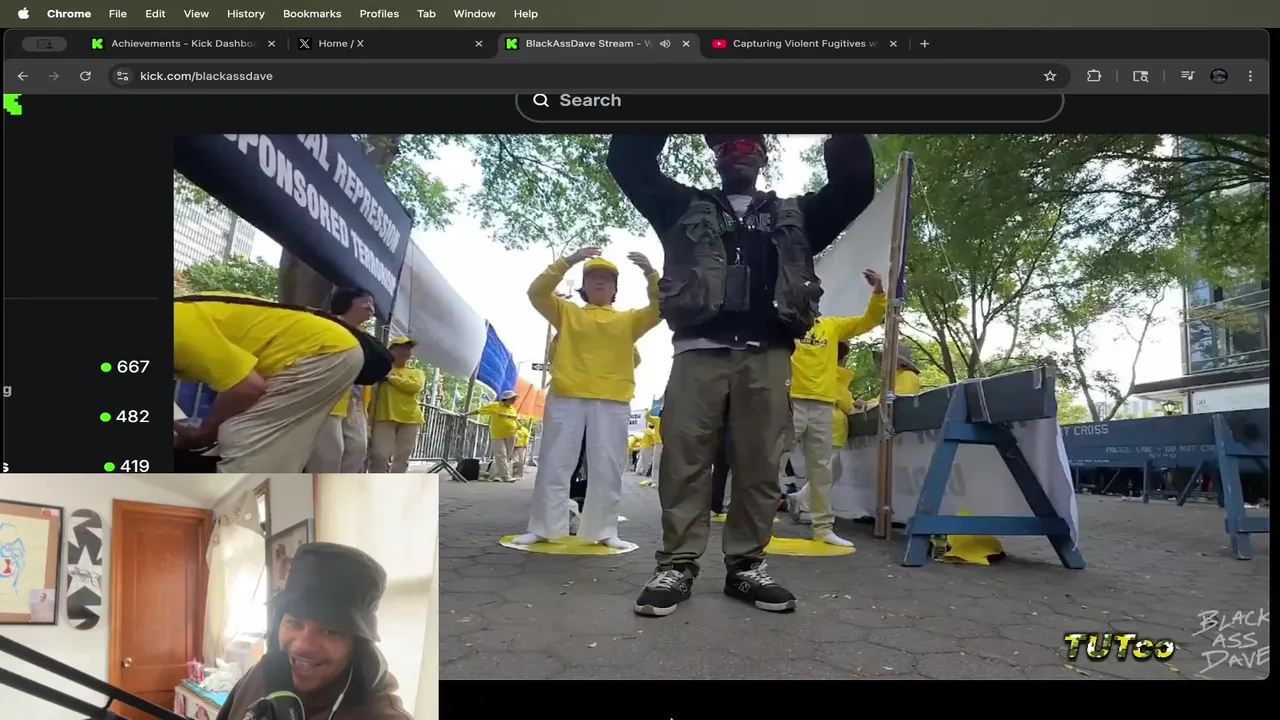Image resolution: width=1280 pixels, height=720 pixels.
Task: Close the BlackAssDave Stream tab
Action: [x=685, y=44]
